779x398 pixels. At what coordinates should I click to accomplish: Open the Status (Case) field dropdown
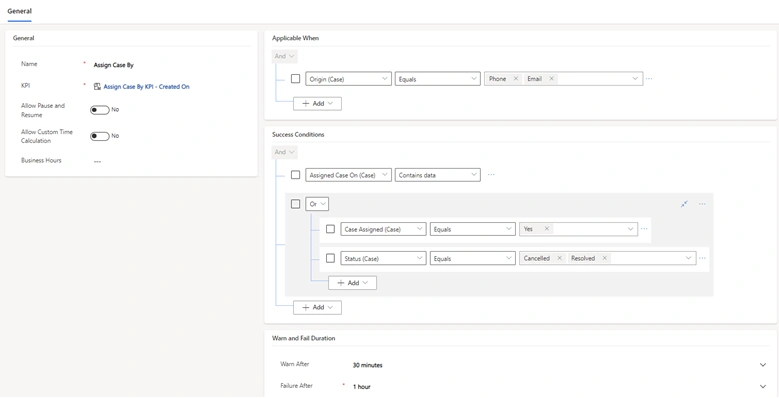click(383, 258)
